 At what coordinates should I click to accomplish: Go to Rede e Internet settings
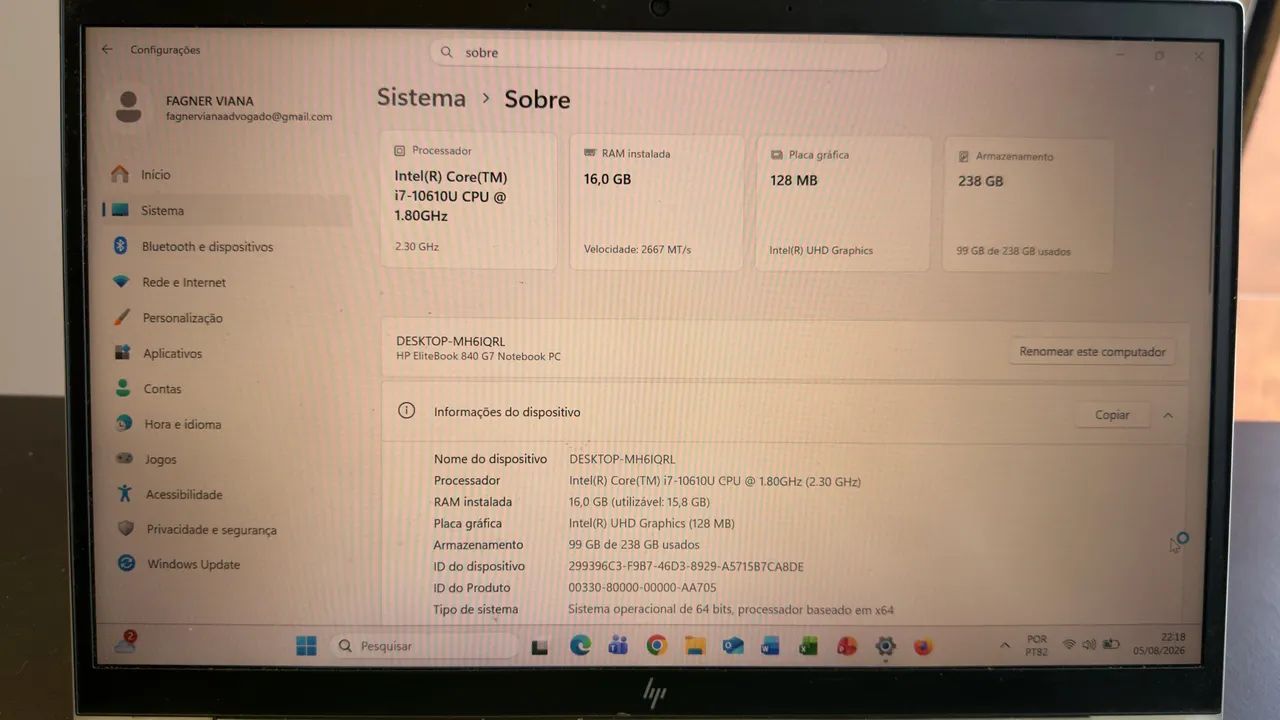point(227,283)
